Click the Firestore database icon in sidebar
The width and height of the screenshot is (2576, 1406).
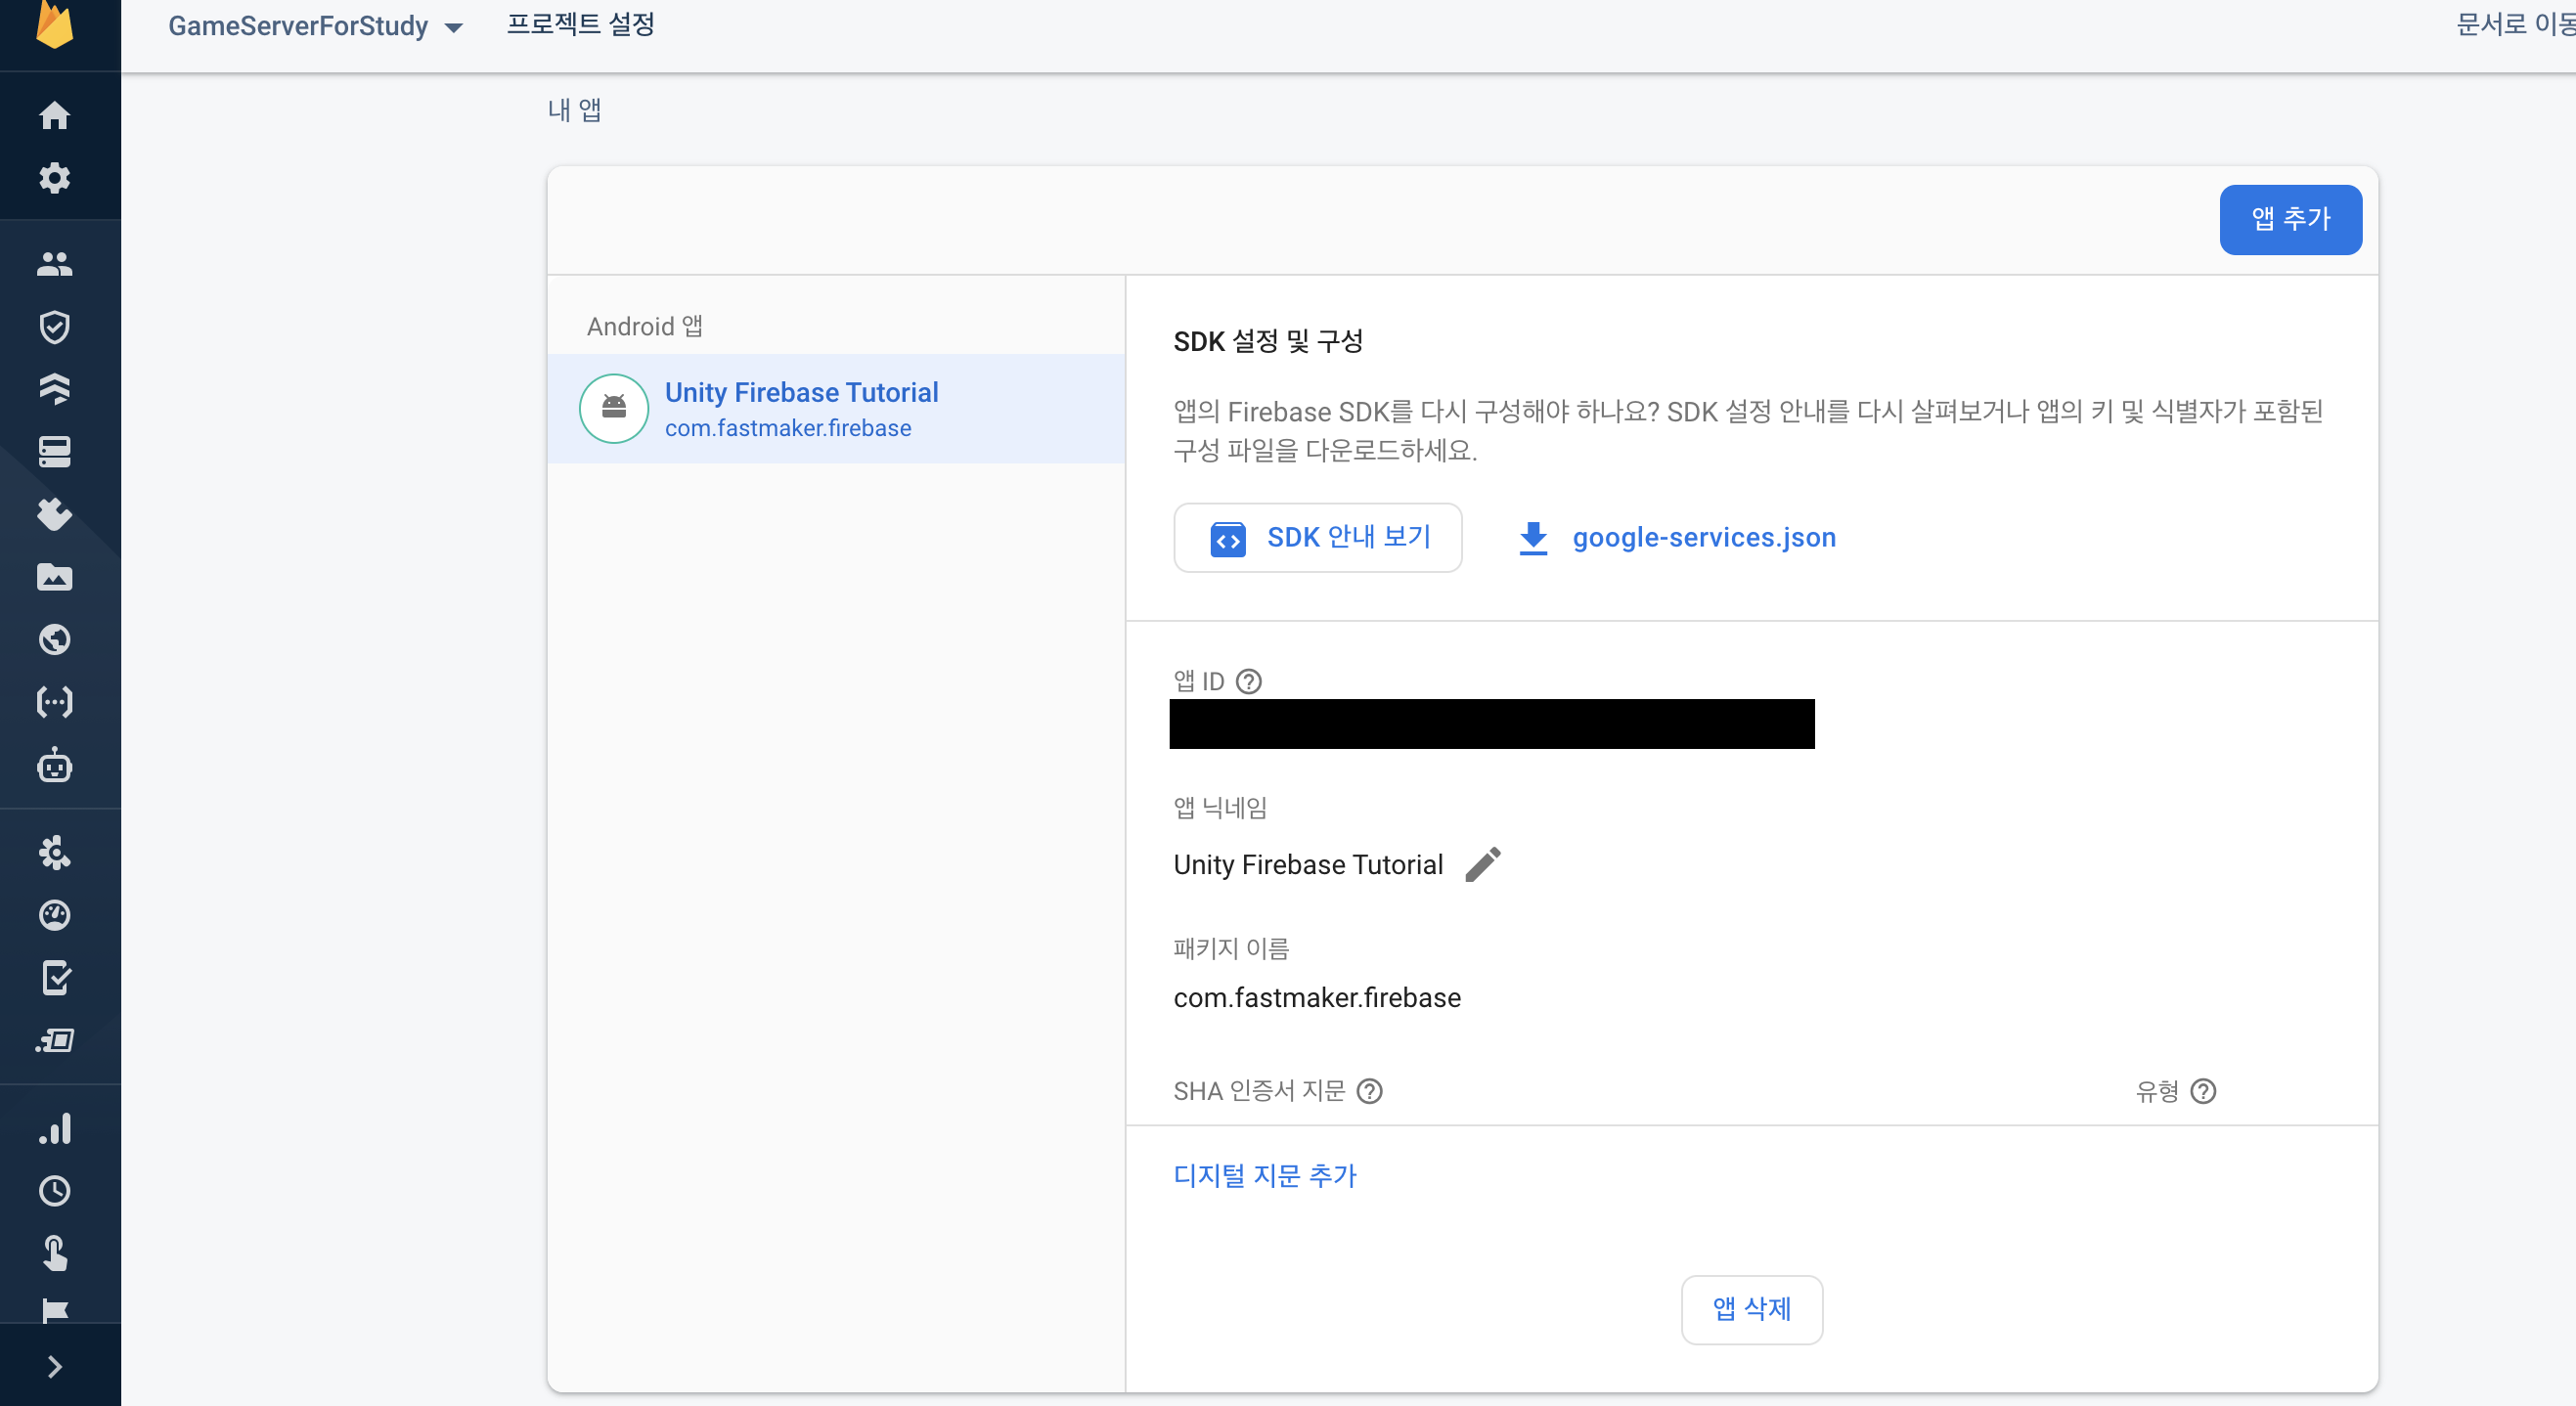tap(54, 388)
